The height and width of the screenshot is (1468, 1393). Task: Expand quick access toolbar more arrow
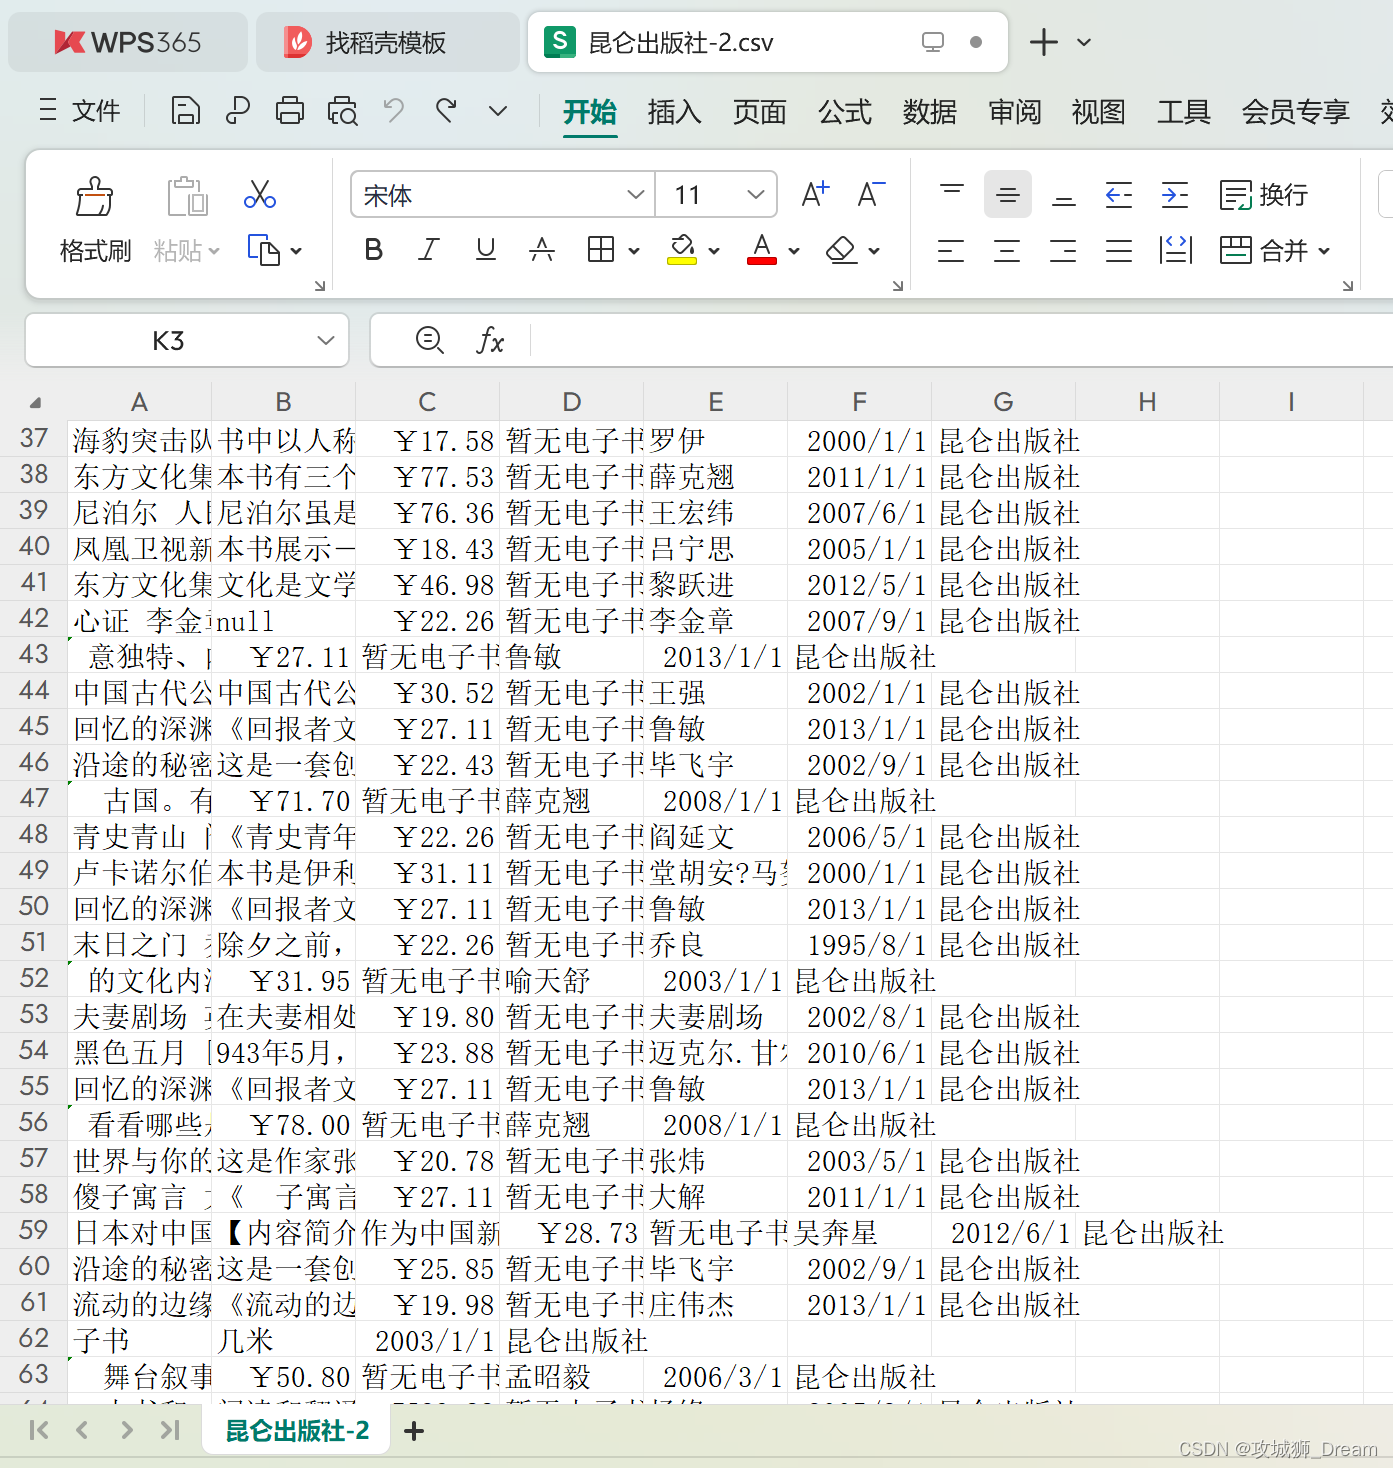(498, 110)
